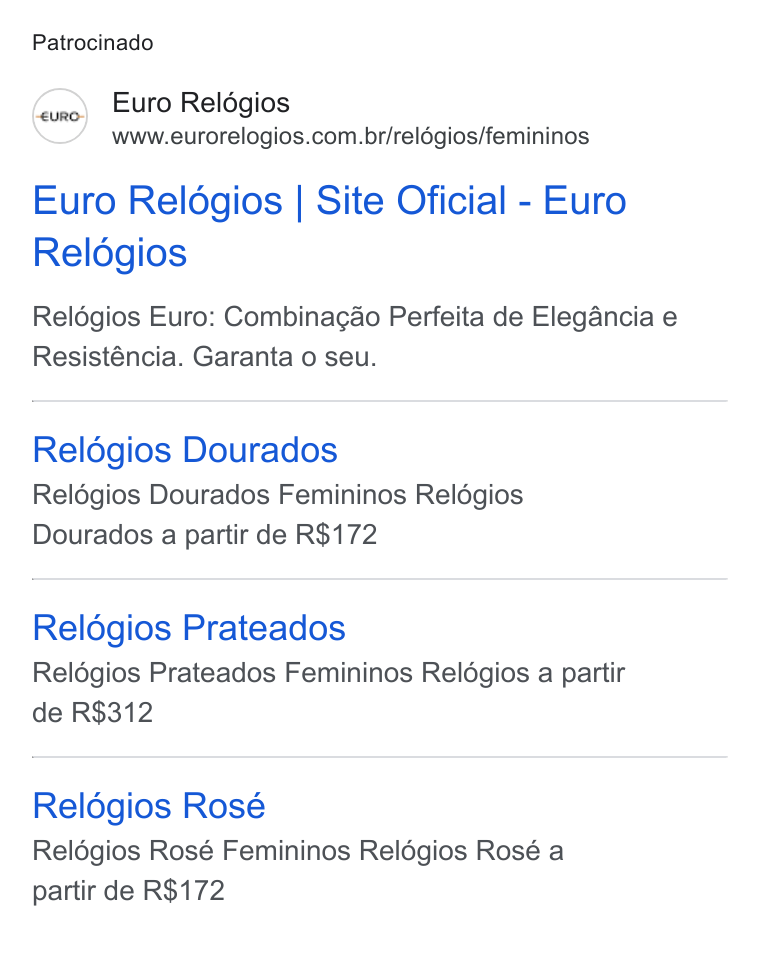Click the 'de R$312' price text

92,712
